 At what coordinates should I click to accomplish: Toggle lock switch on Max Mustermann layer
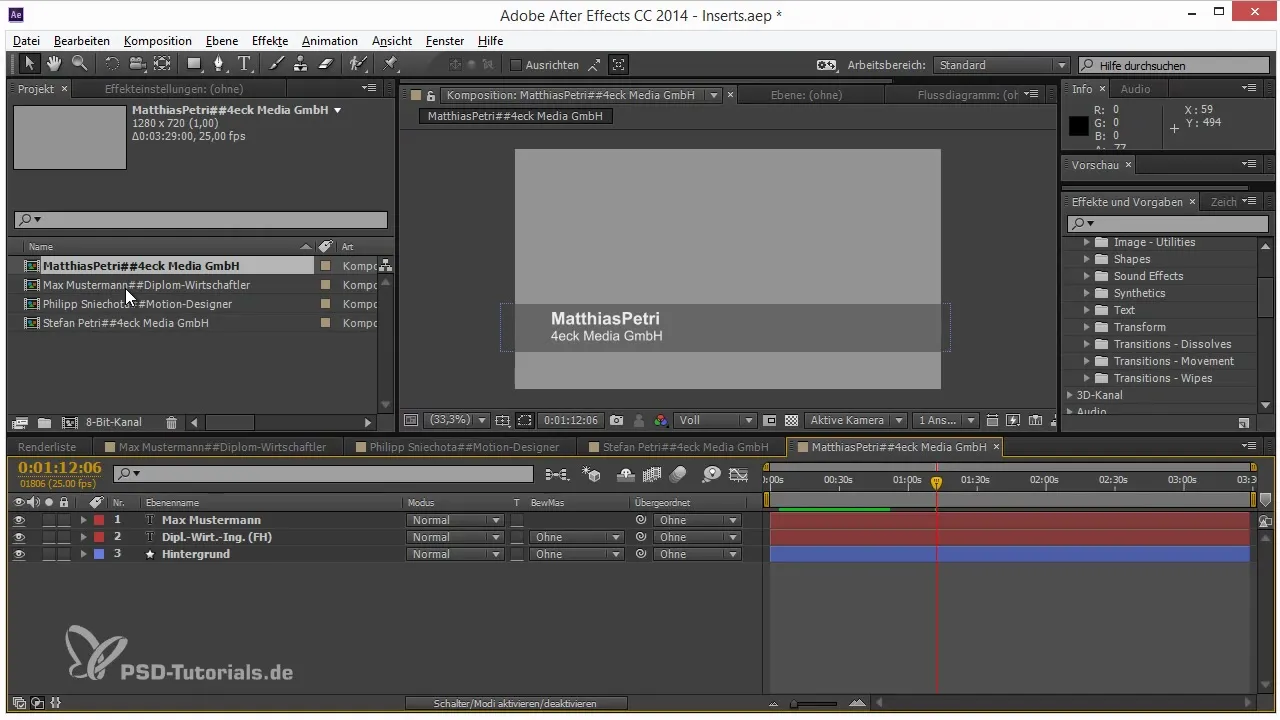(64, 520)
